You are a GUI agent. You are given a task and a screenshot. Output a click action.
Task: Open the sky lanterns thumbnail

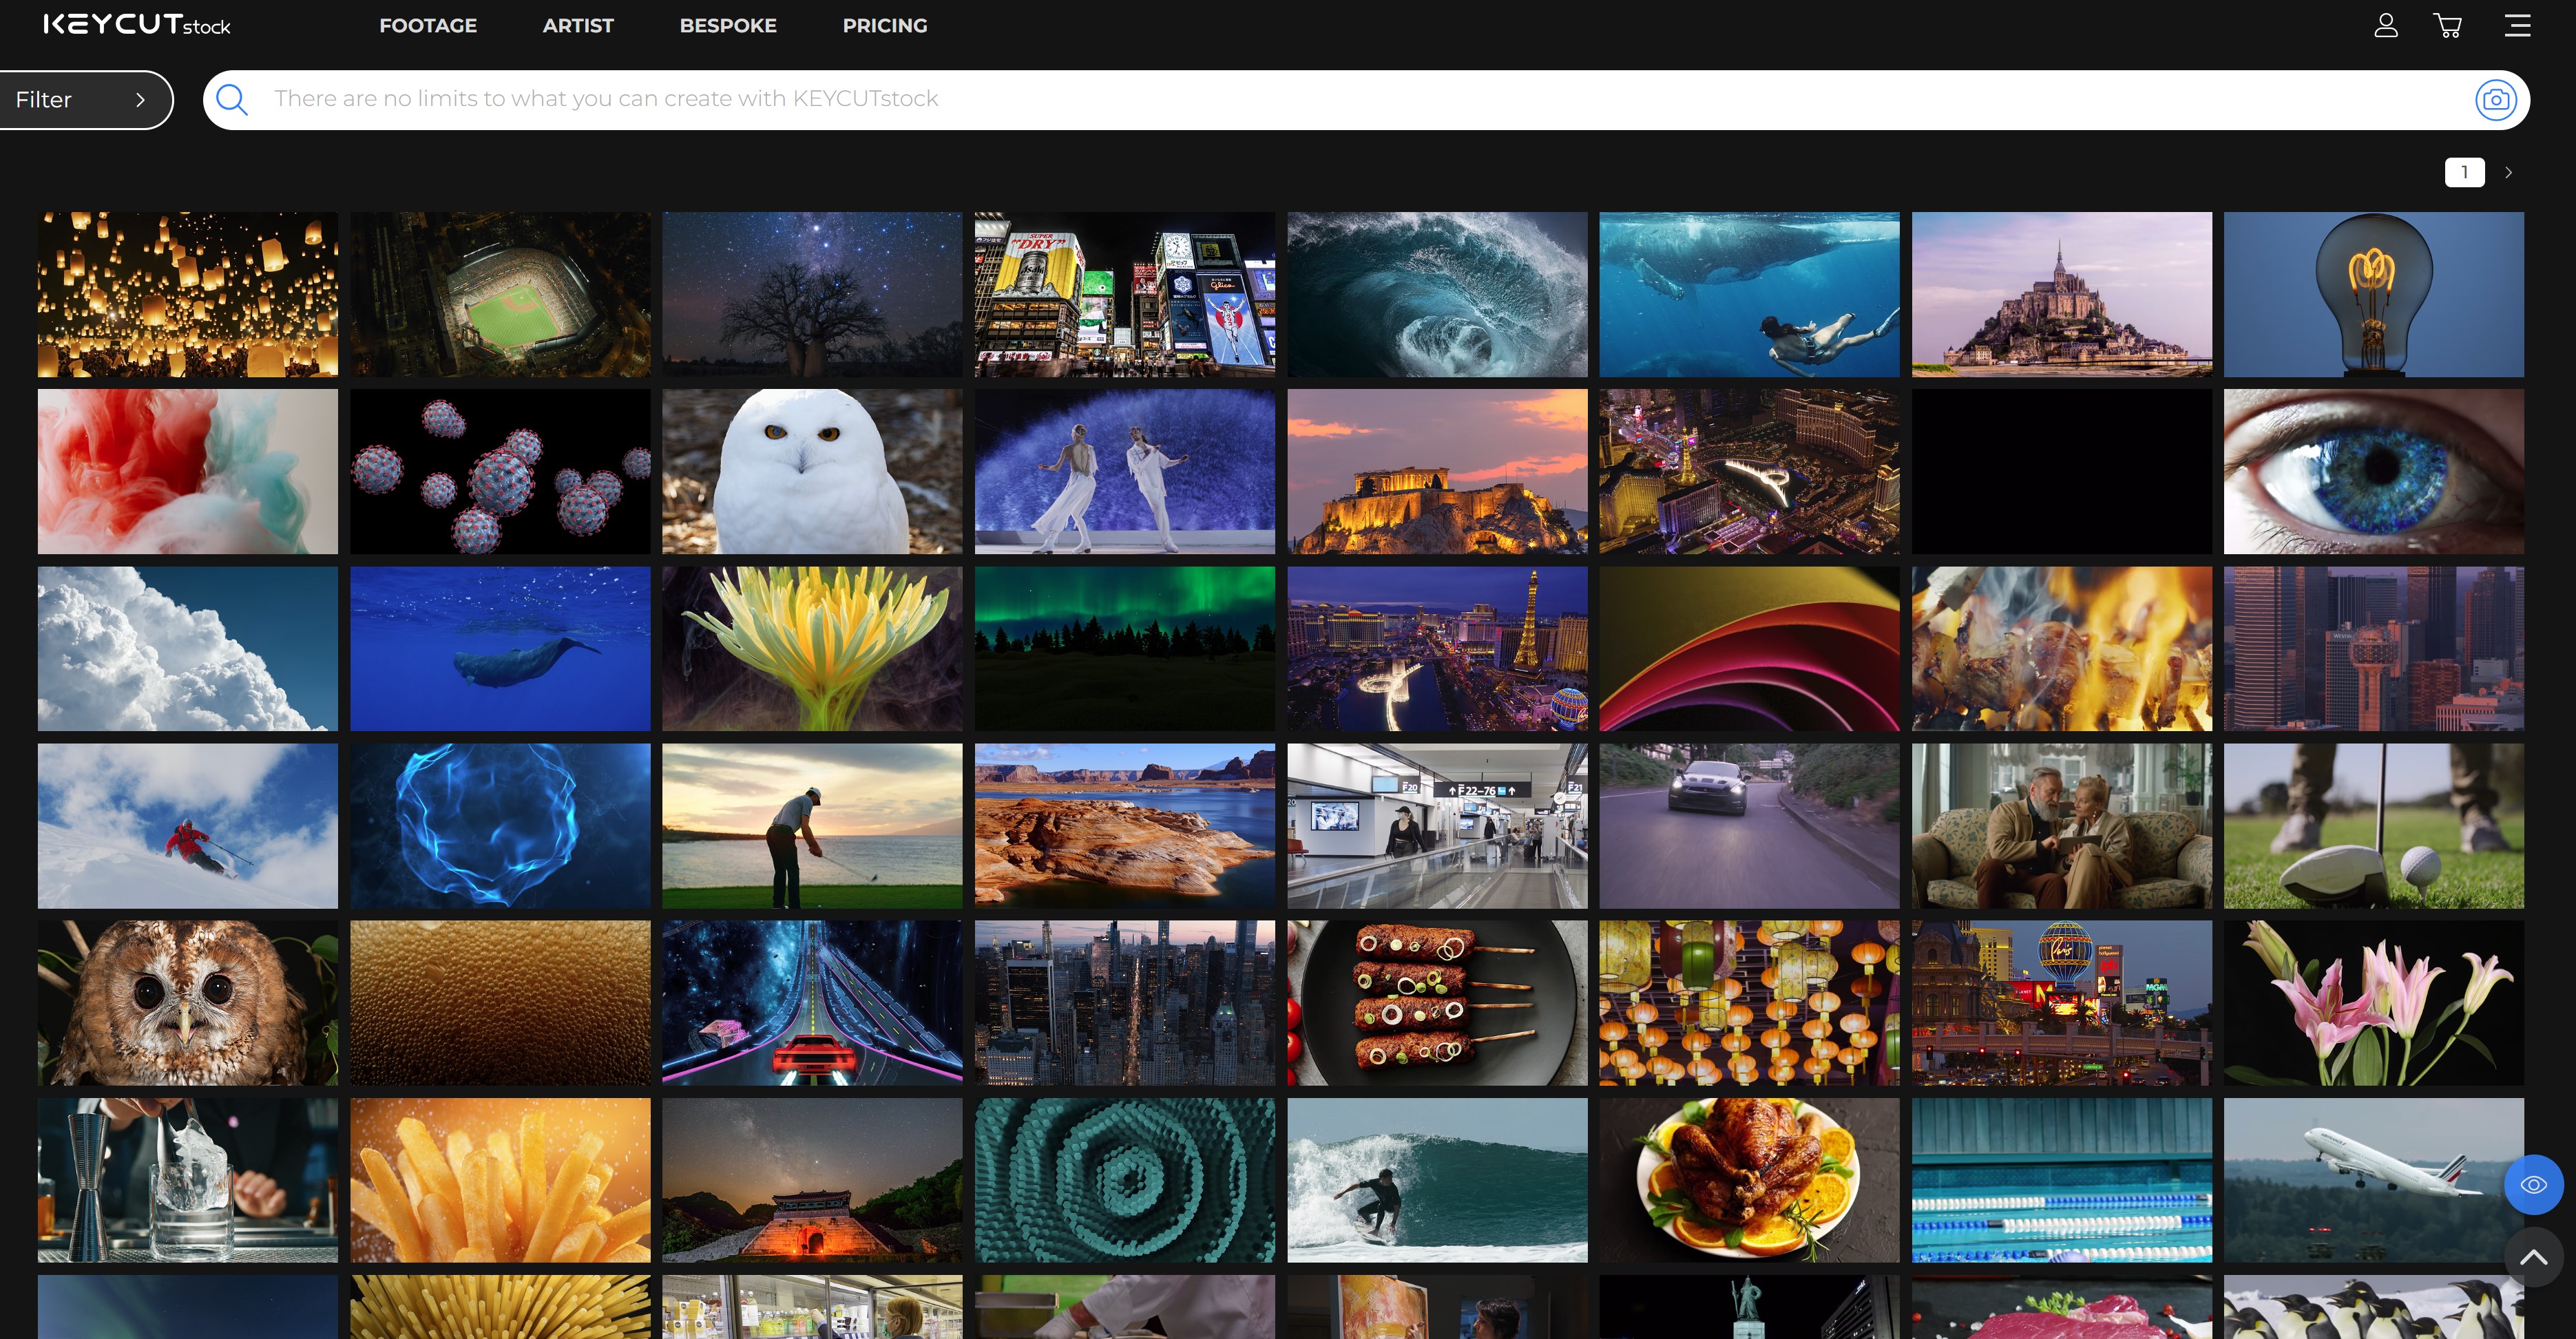point(188,294)
